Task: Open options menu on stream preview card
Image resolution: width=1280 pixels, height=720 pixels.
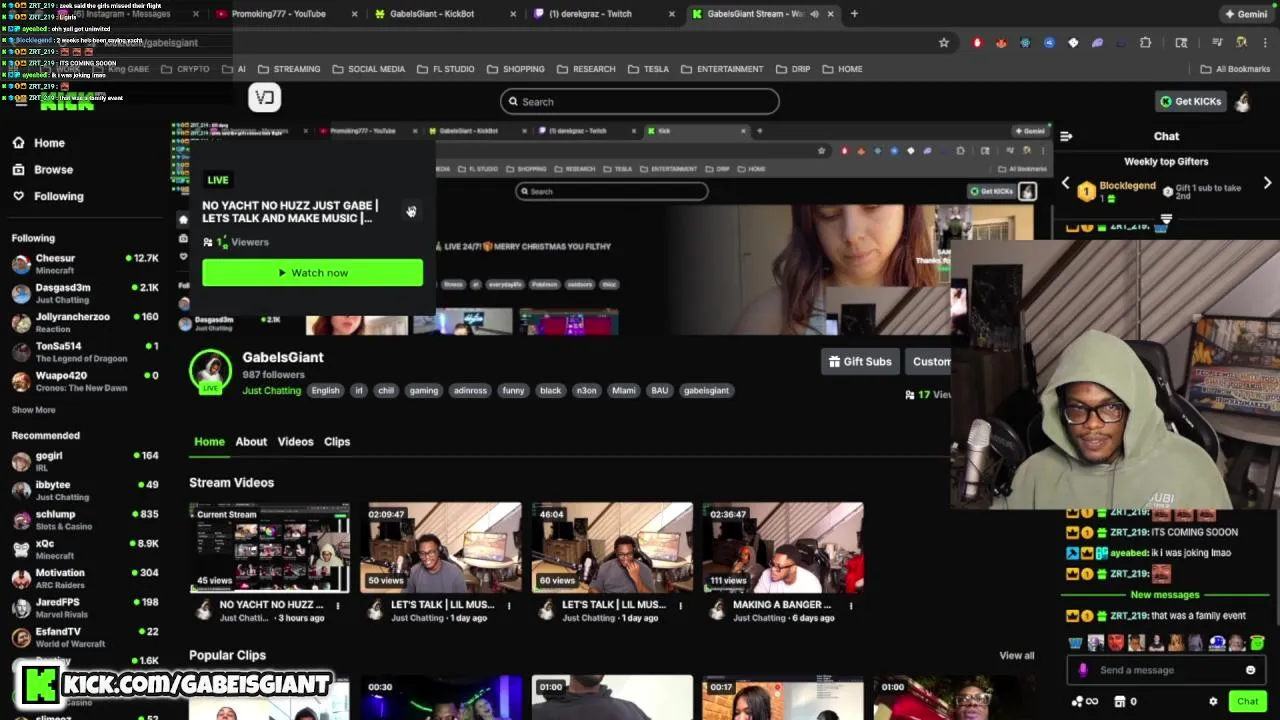Action: (410, 211)
